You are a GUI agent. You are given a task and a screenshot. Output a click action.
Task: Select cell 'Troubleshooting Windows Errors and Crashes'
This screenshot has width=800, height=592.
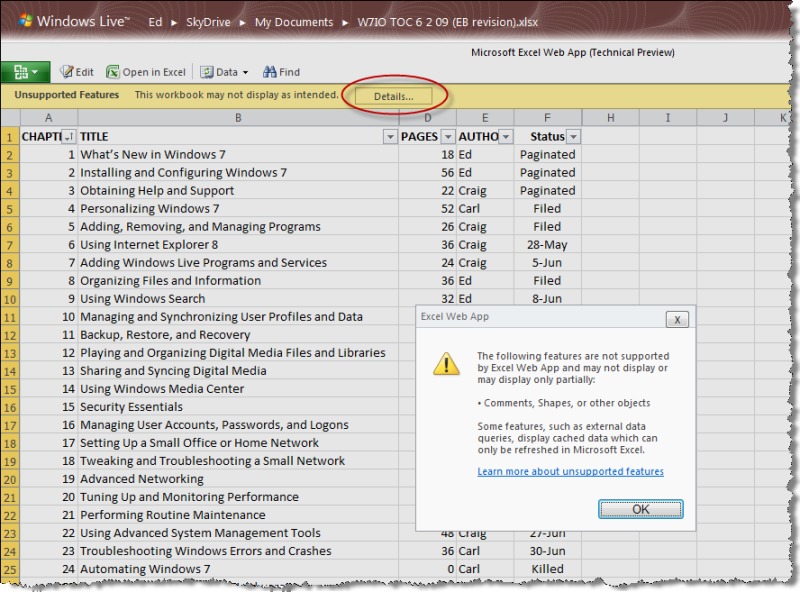pyautogui.click(x=238, y=551)
